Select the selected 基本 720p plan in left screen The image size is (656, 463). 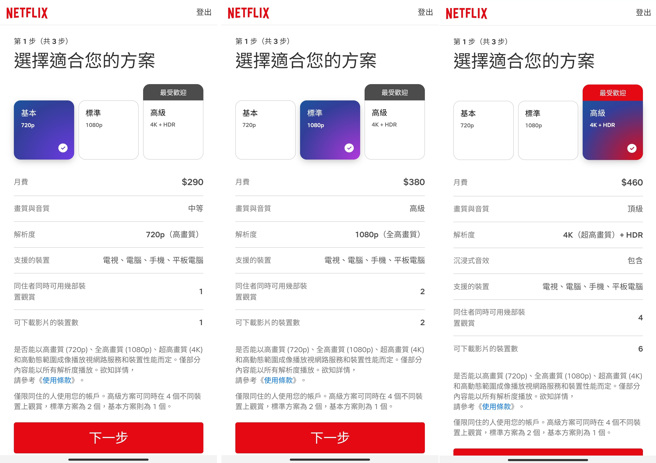point(44,130)
